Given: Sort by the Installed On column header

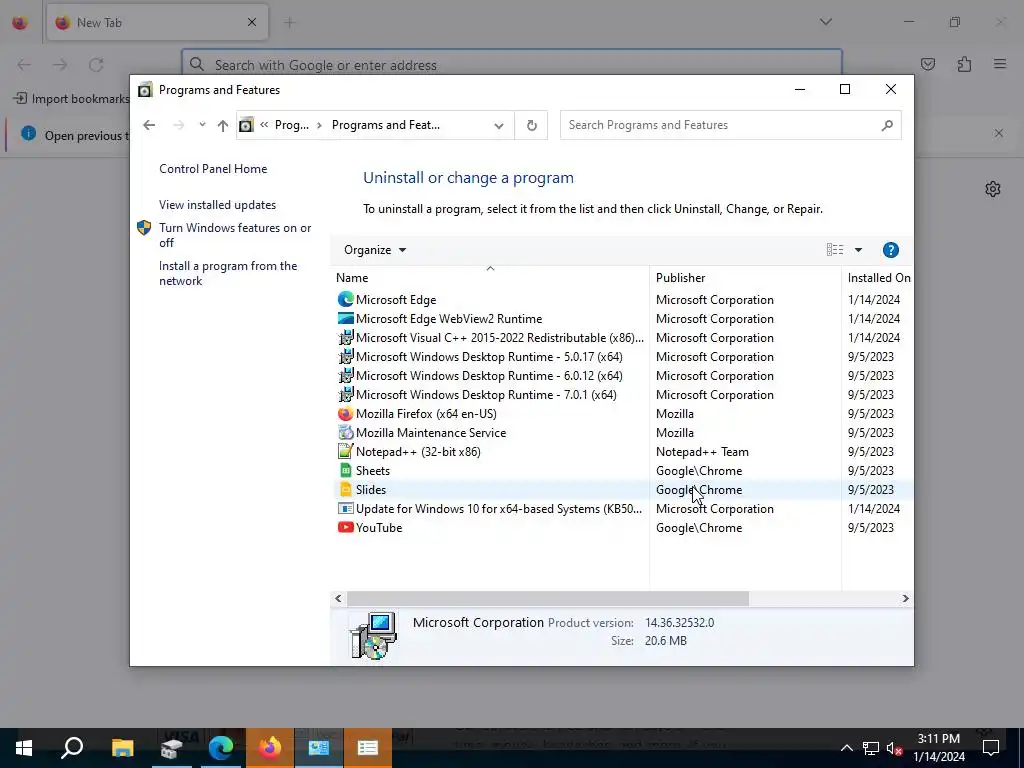Looking at the screenshot, I should click(x=878, y=278).
